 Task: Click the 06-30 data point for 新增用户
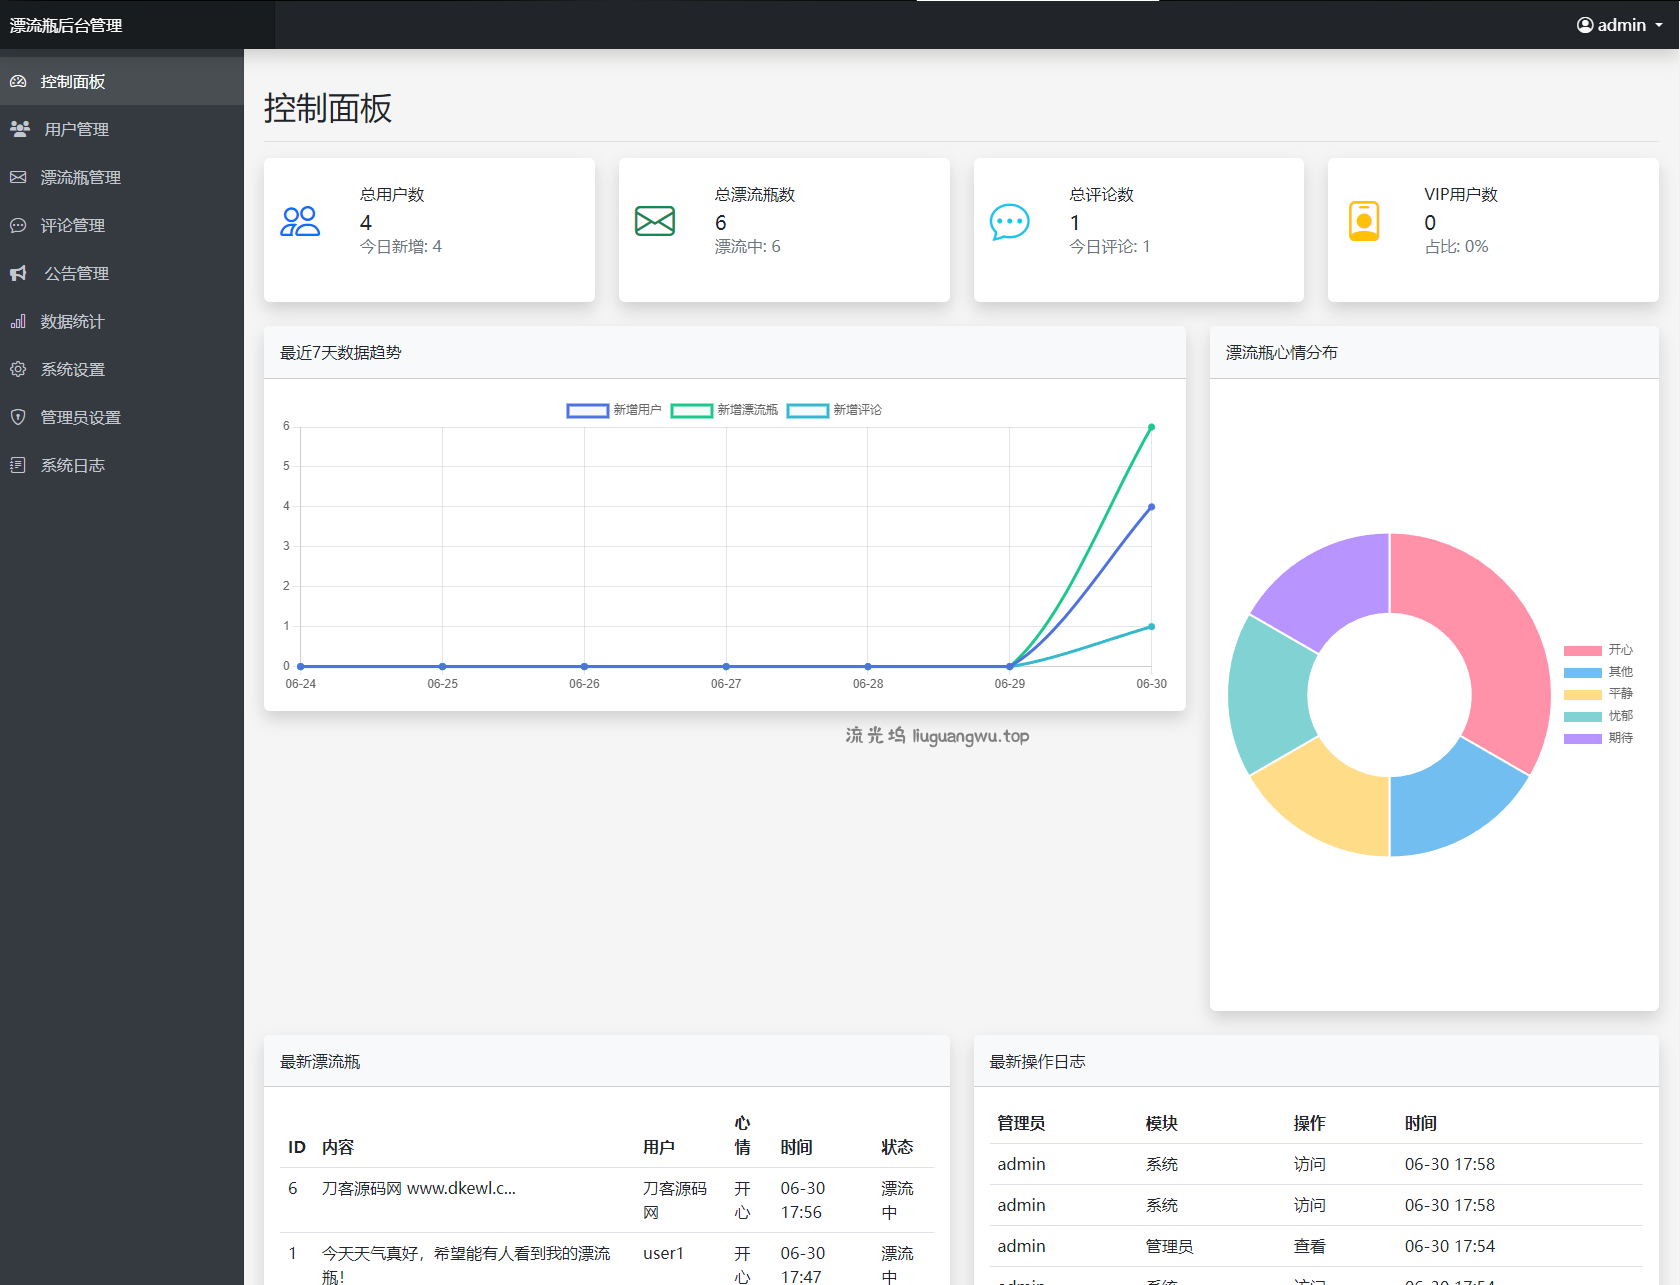(x=1151, y=507)
